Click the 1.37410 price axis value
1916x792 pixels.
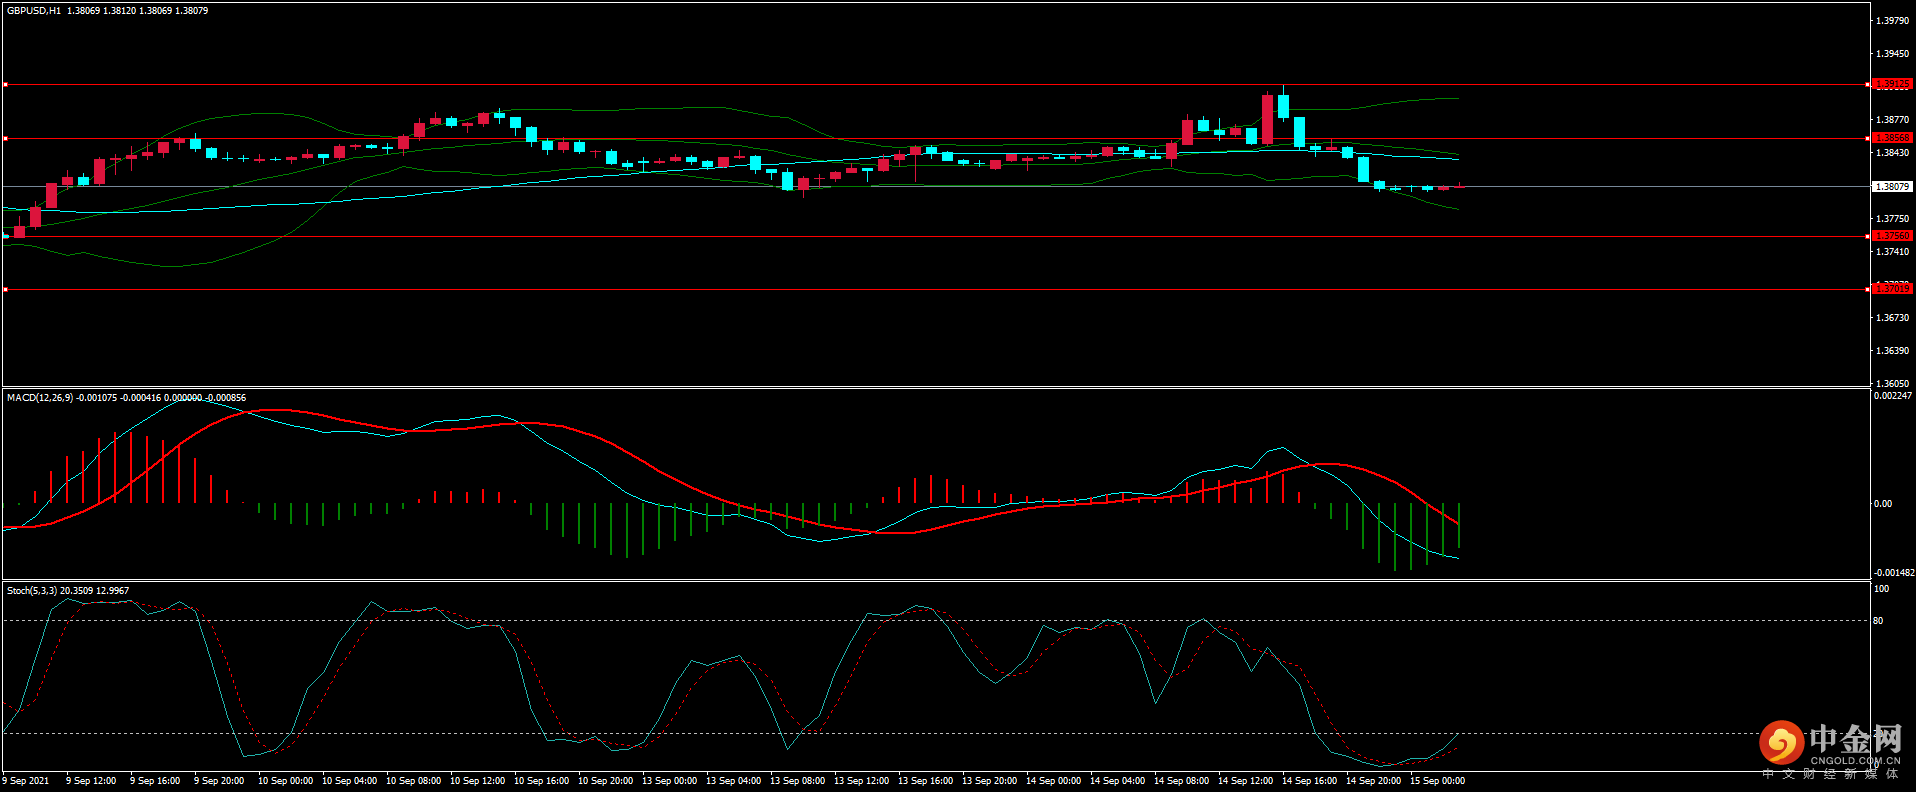(1892, 252)
